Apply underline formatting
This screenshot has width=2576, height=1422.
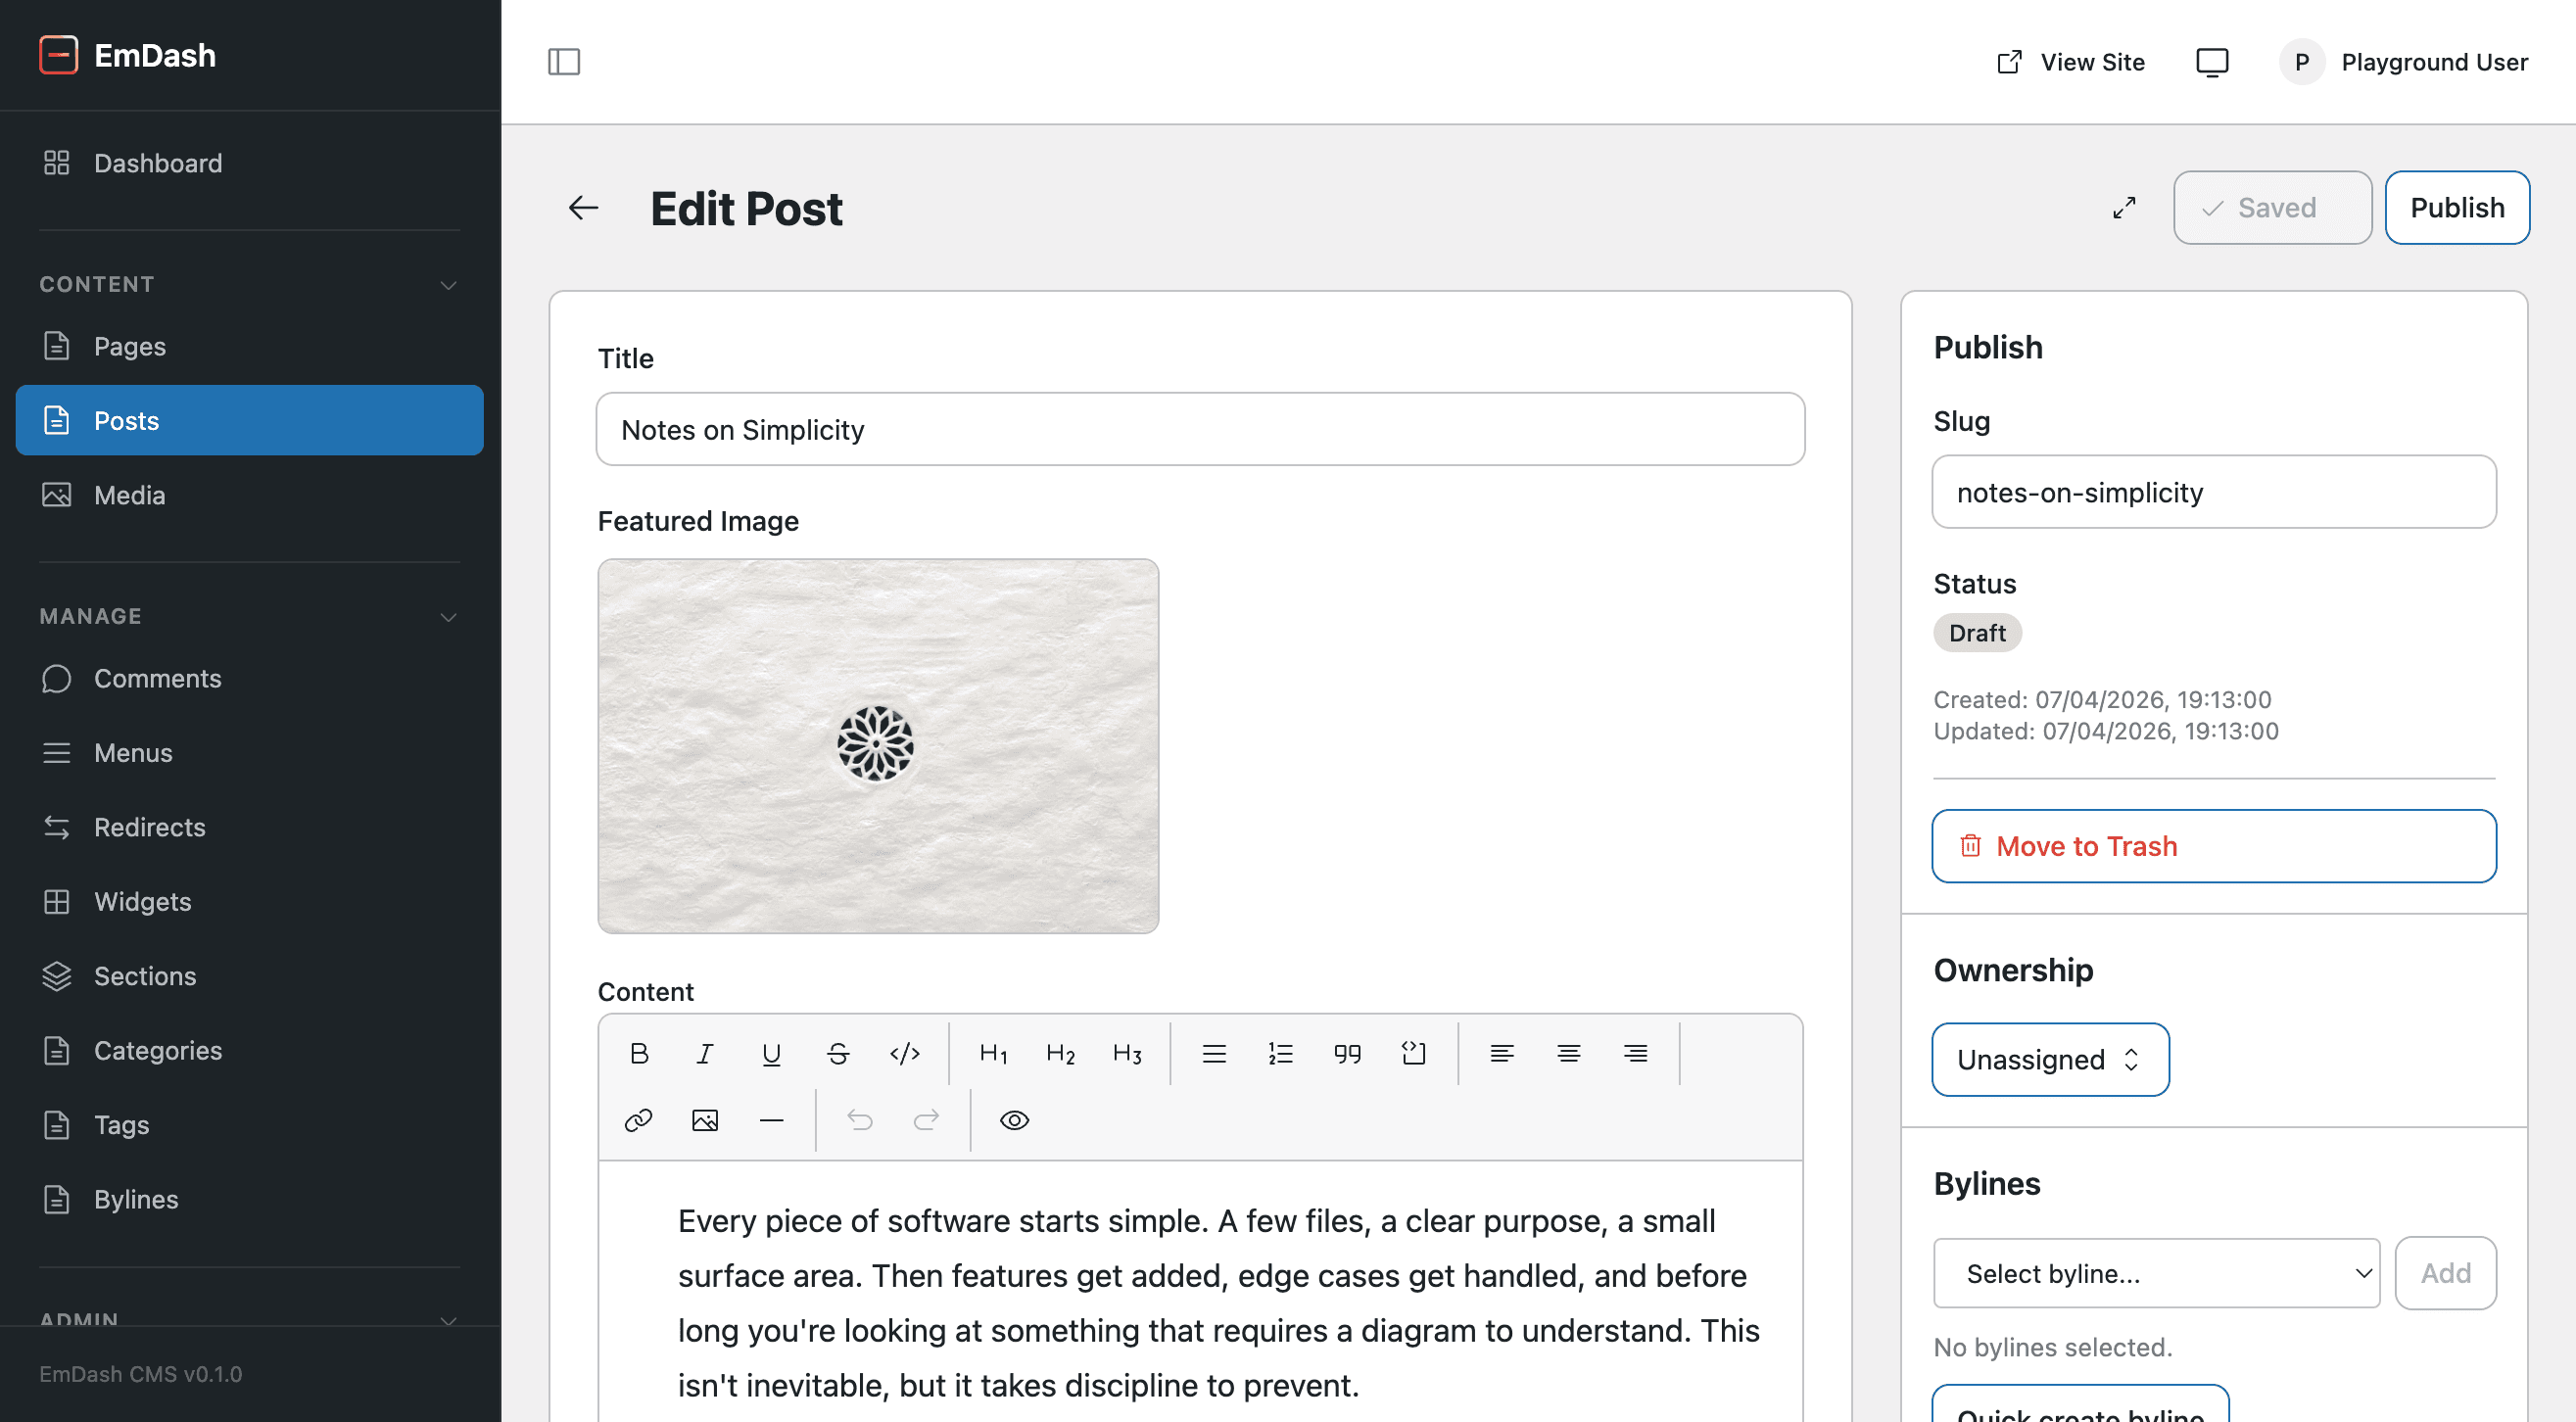tap(771, 1053)
